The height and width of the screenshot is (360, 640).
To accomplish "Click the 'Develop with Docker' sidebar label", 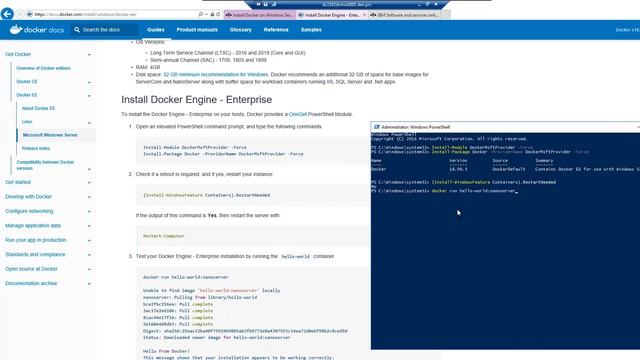I will coord(29,197).
